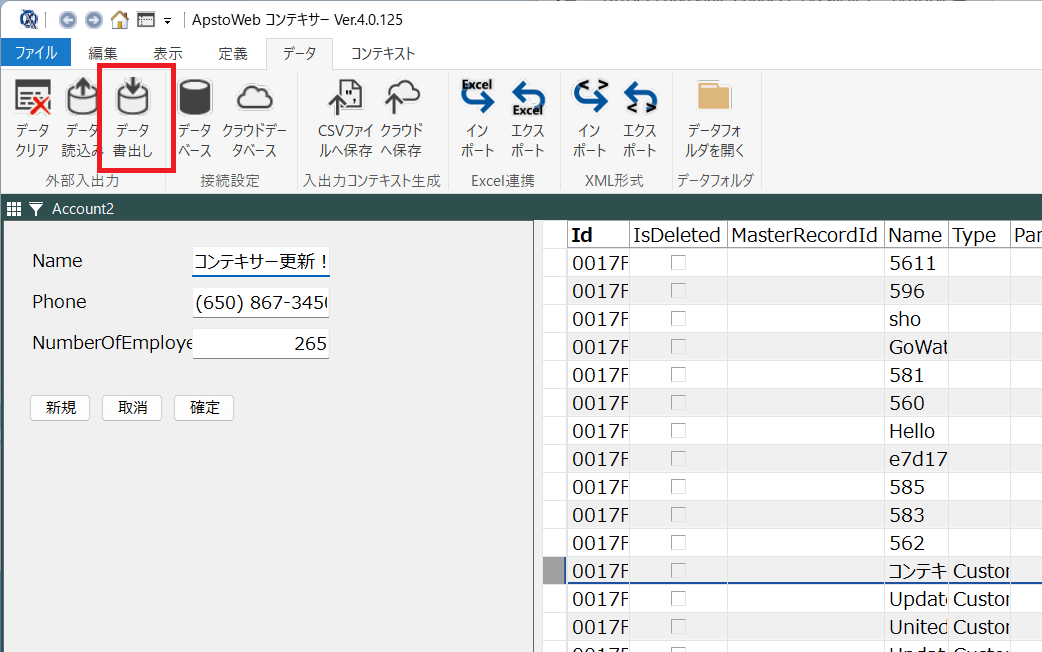Click the home icon in title bar

(x=120, y=20)
